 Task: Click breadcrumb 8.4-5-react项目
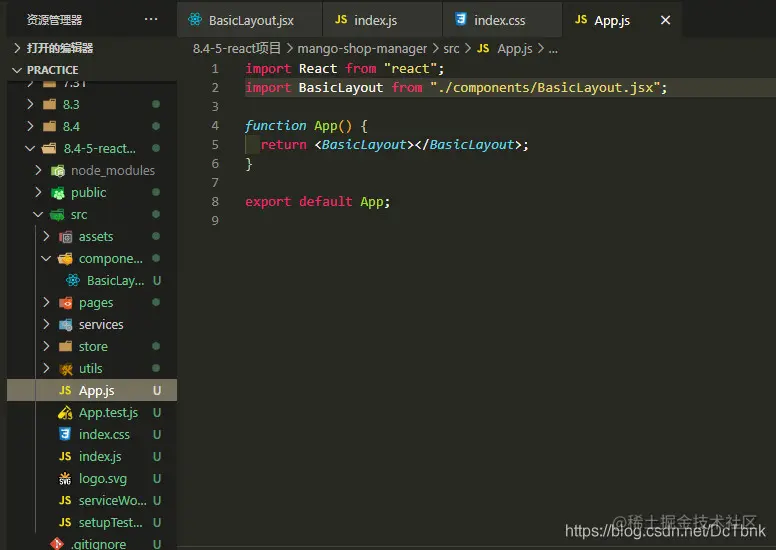[x=237, y=49]
